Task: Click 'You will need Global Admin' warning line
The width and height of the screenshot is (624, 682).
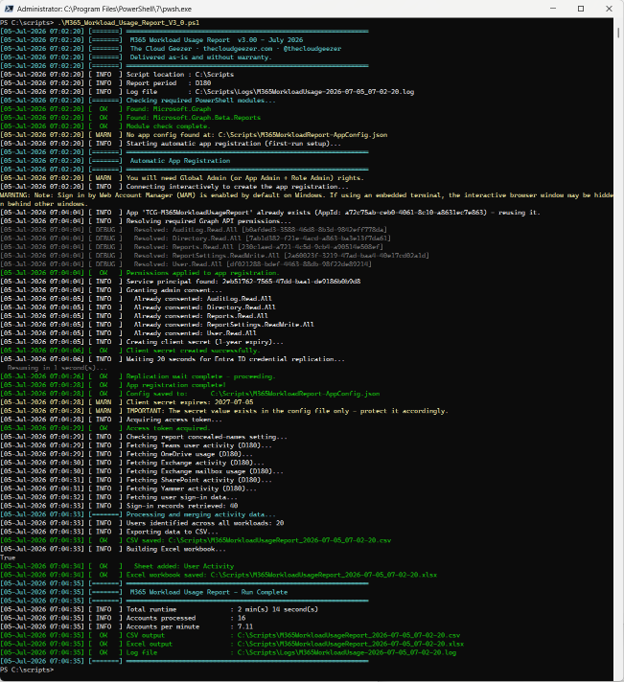Action: pyautogui.click(x=245, y=178)
